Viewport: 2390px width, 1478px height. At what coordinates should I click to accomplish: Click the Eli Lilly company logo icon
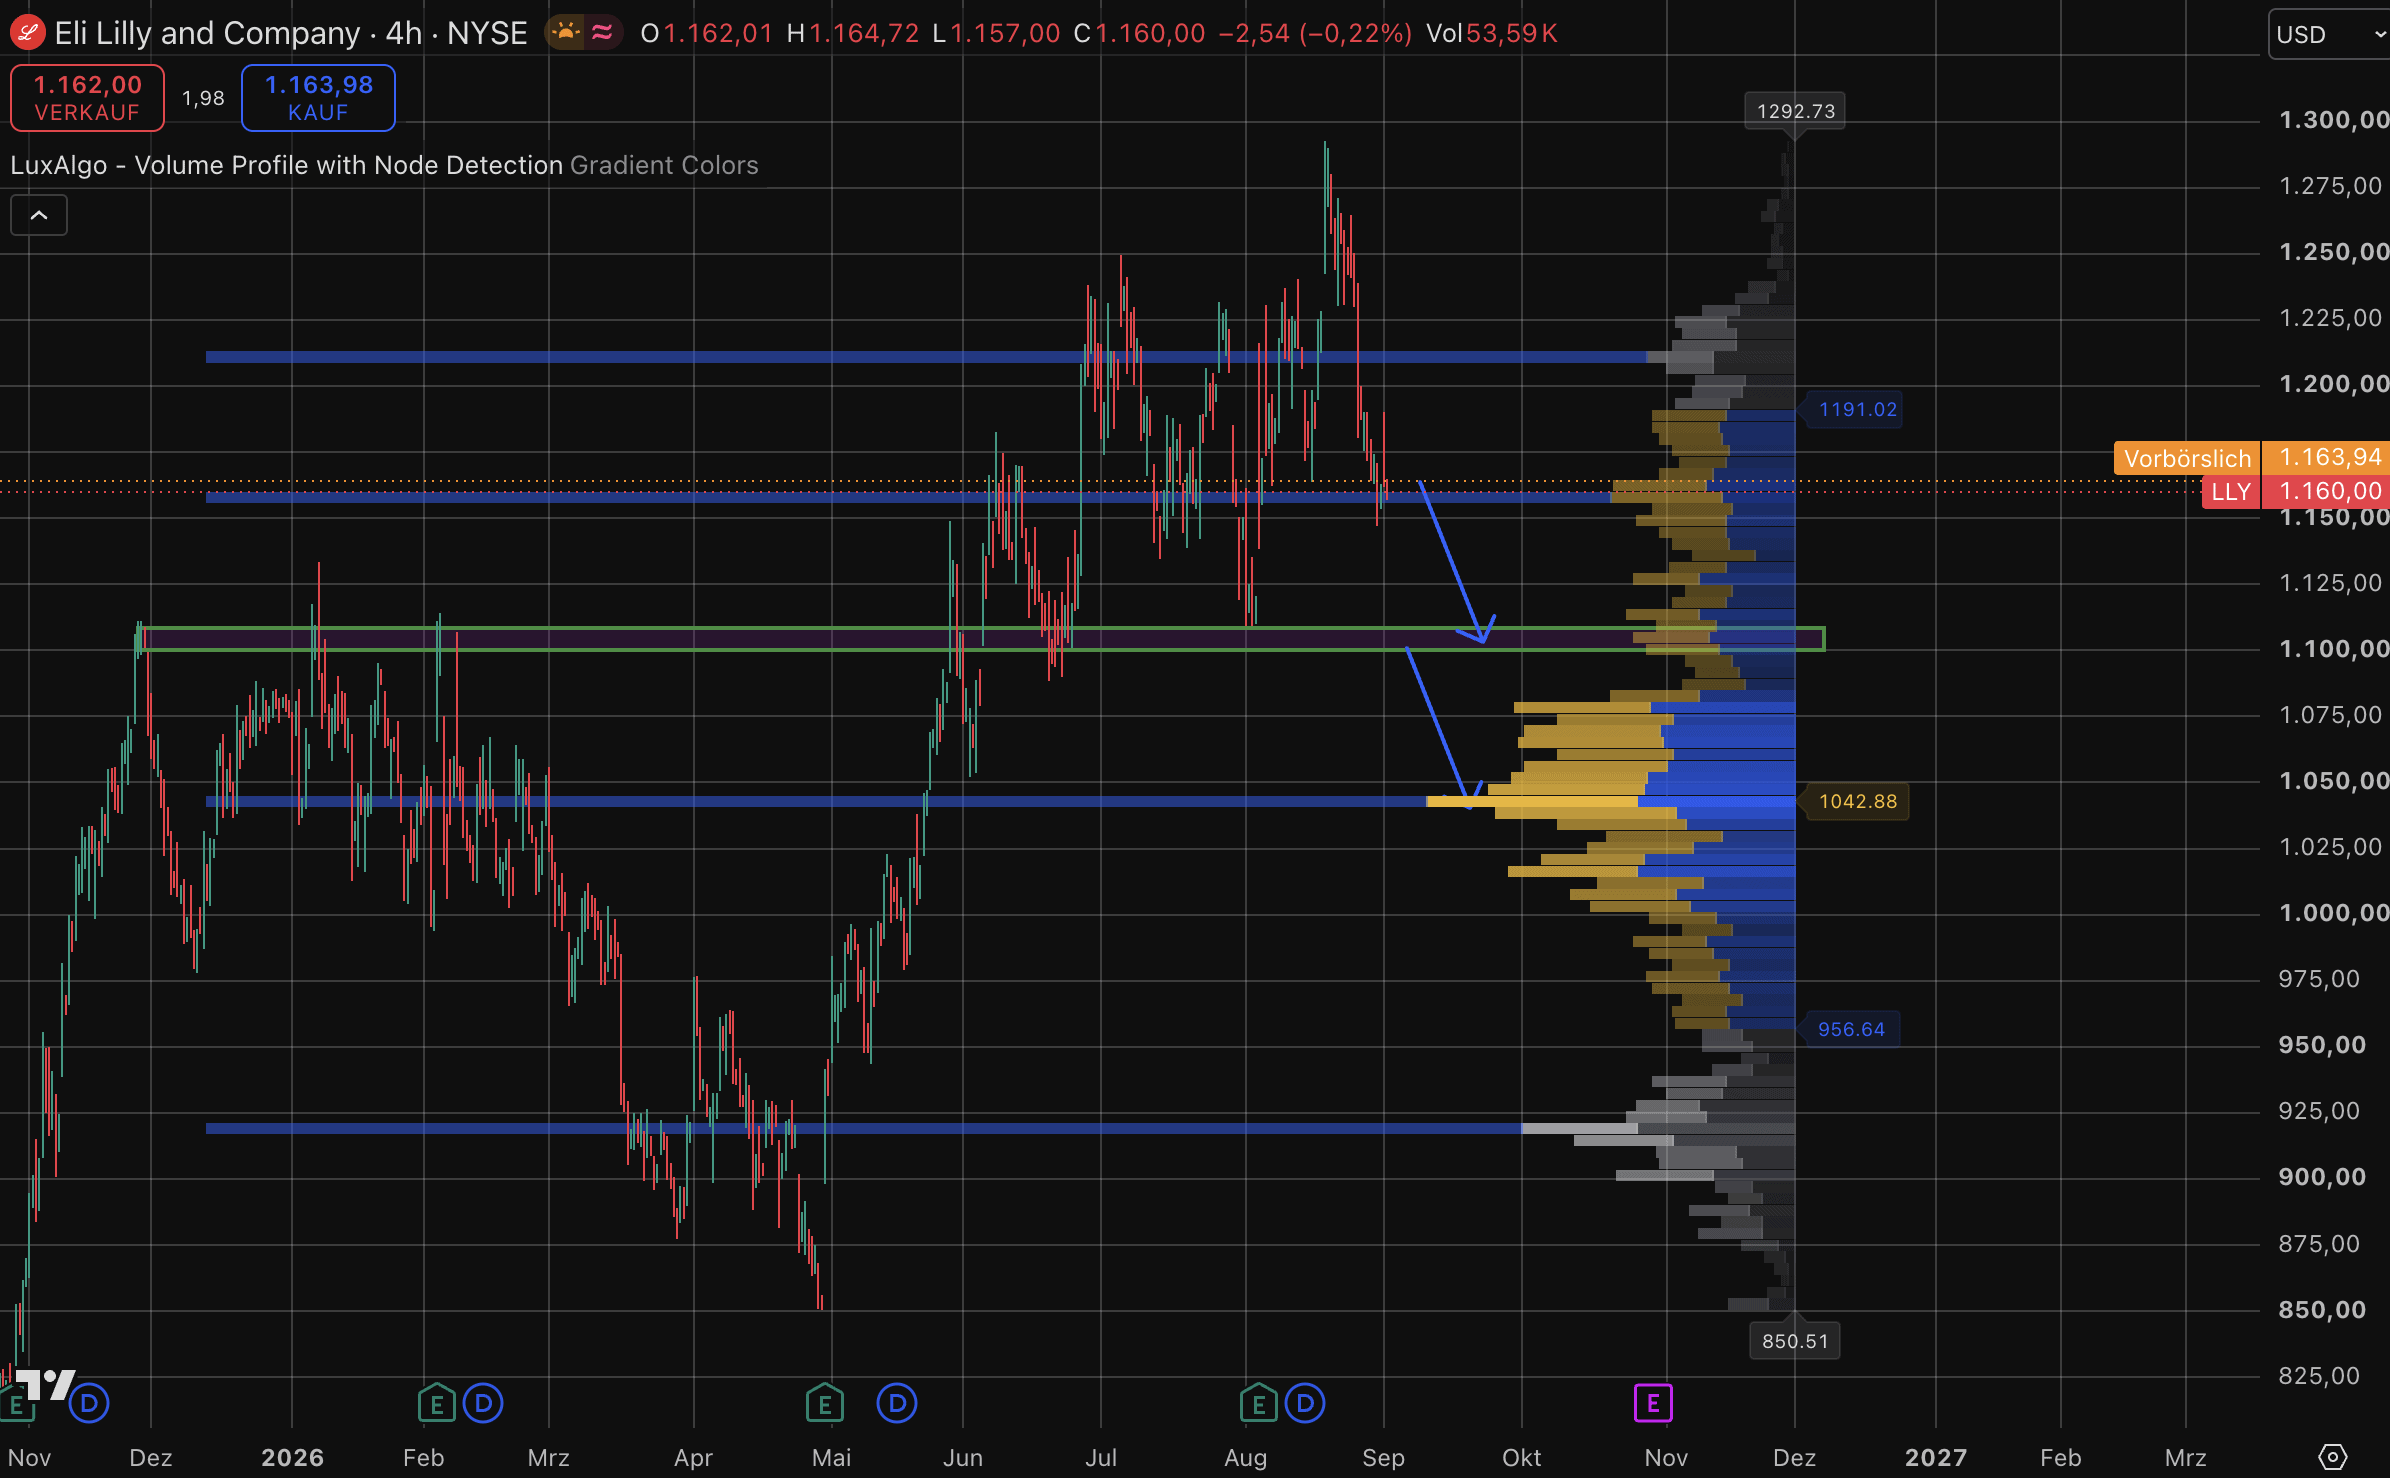pyautogui.click(x=27, y=33)
